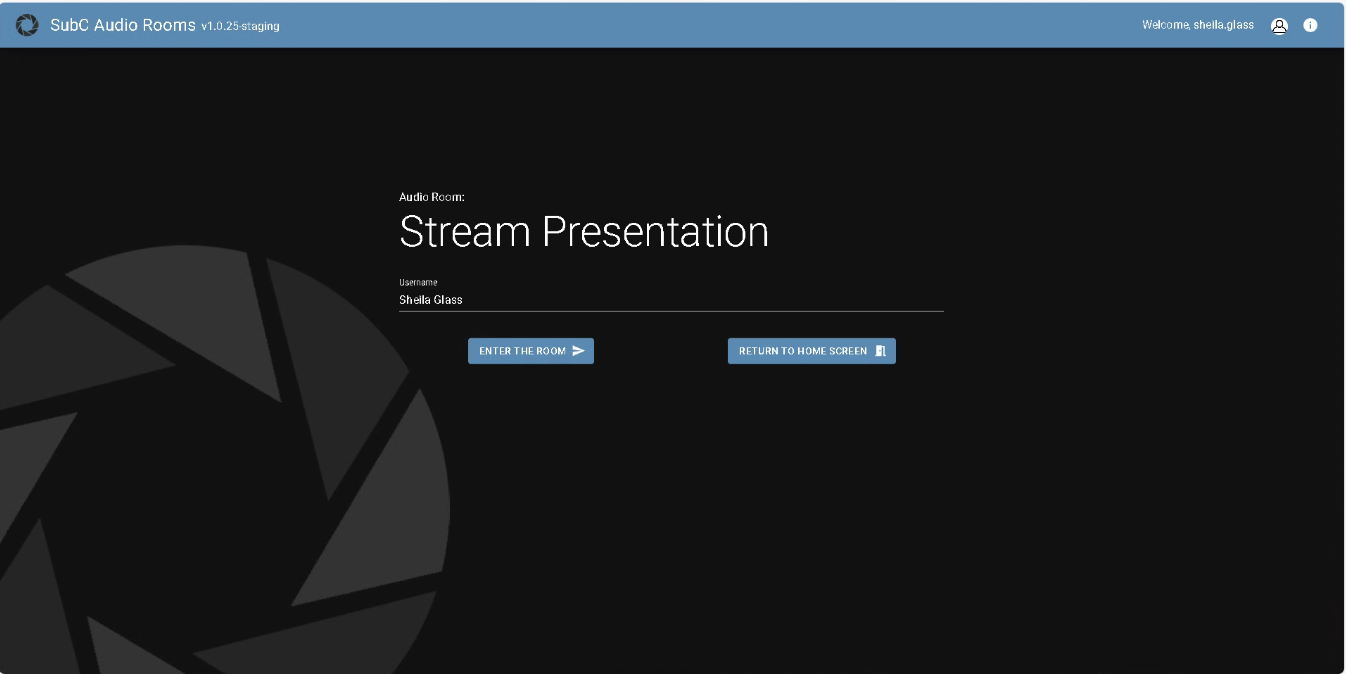Image resolution: width=1346 pixels, height=674 pixels.
Task: Click the Sheila Glass text in field
Action: 430,300
